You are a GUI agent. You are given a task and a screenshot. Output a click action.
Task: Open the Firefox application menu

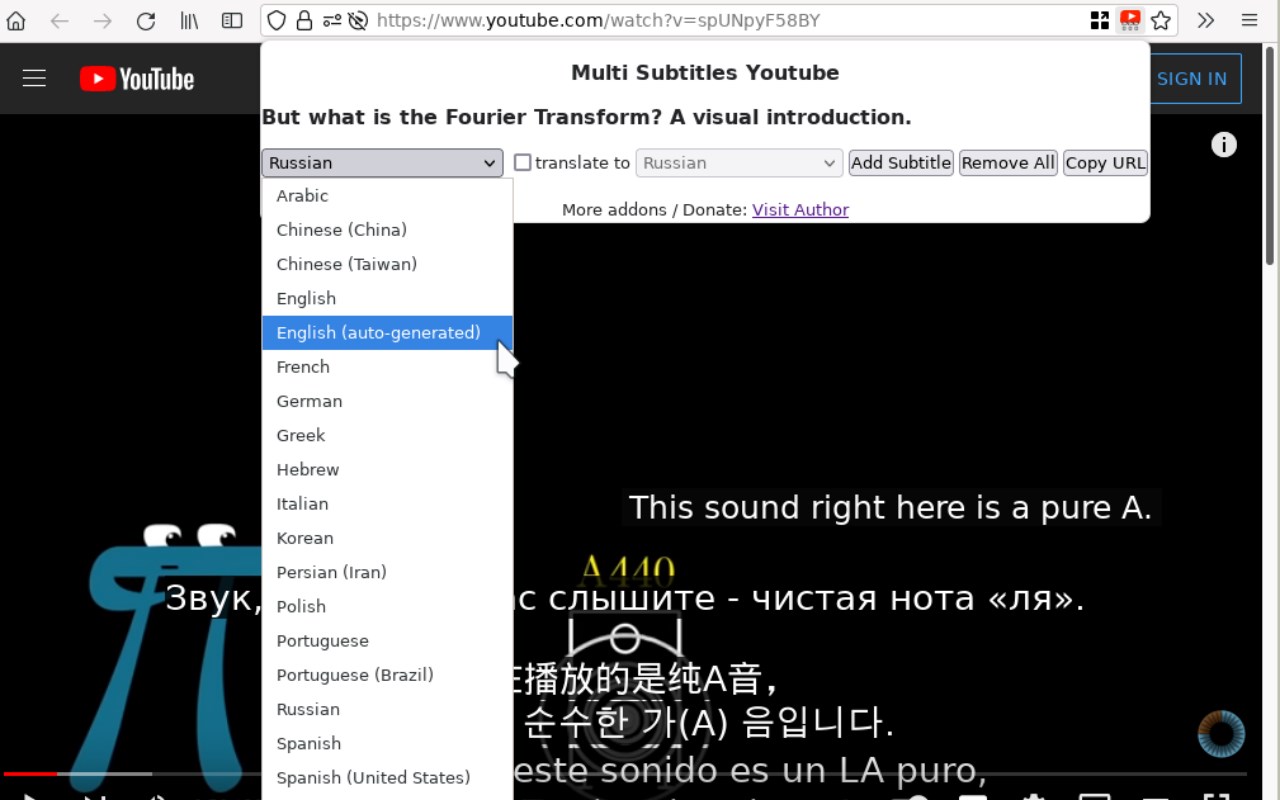pyautogui.click(x=1249, y=20)
